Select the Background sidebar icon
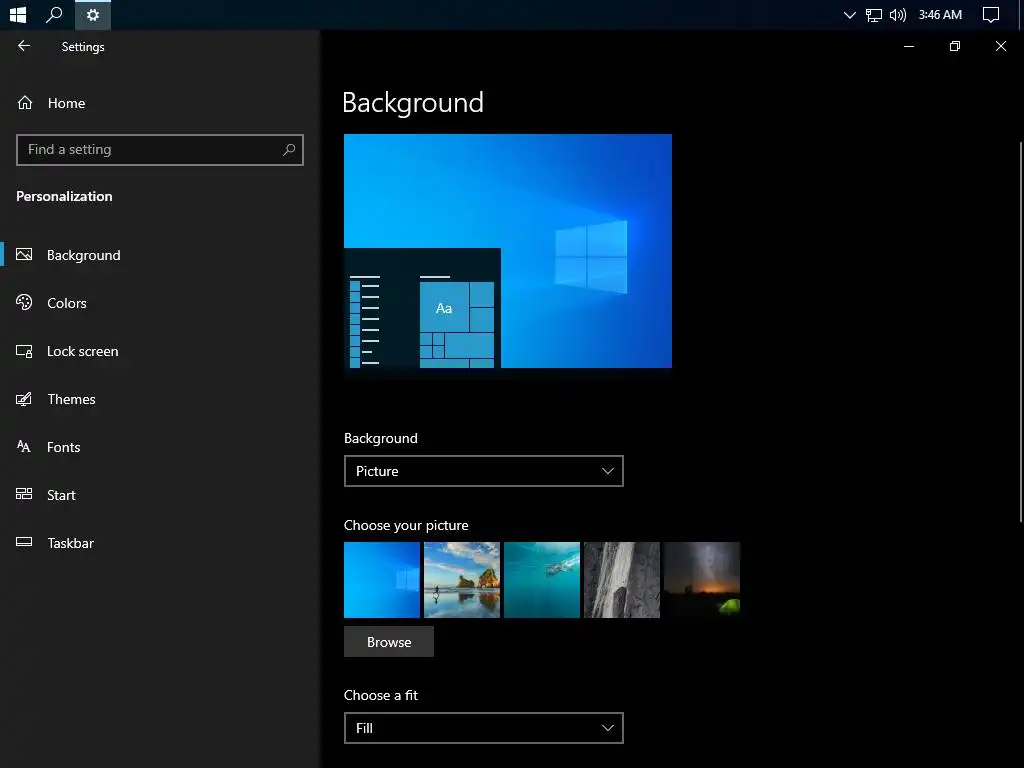This screenshot has height=768, width=1024. click(x=24, y=255)
